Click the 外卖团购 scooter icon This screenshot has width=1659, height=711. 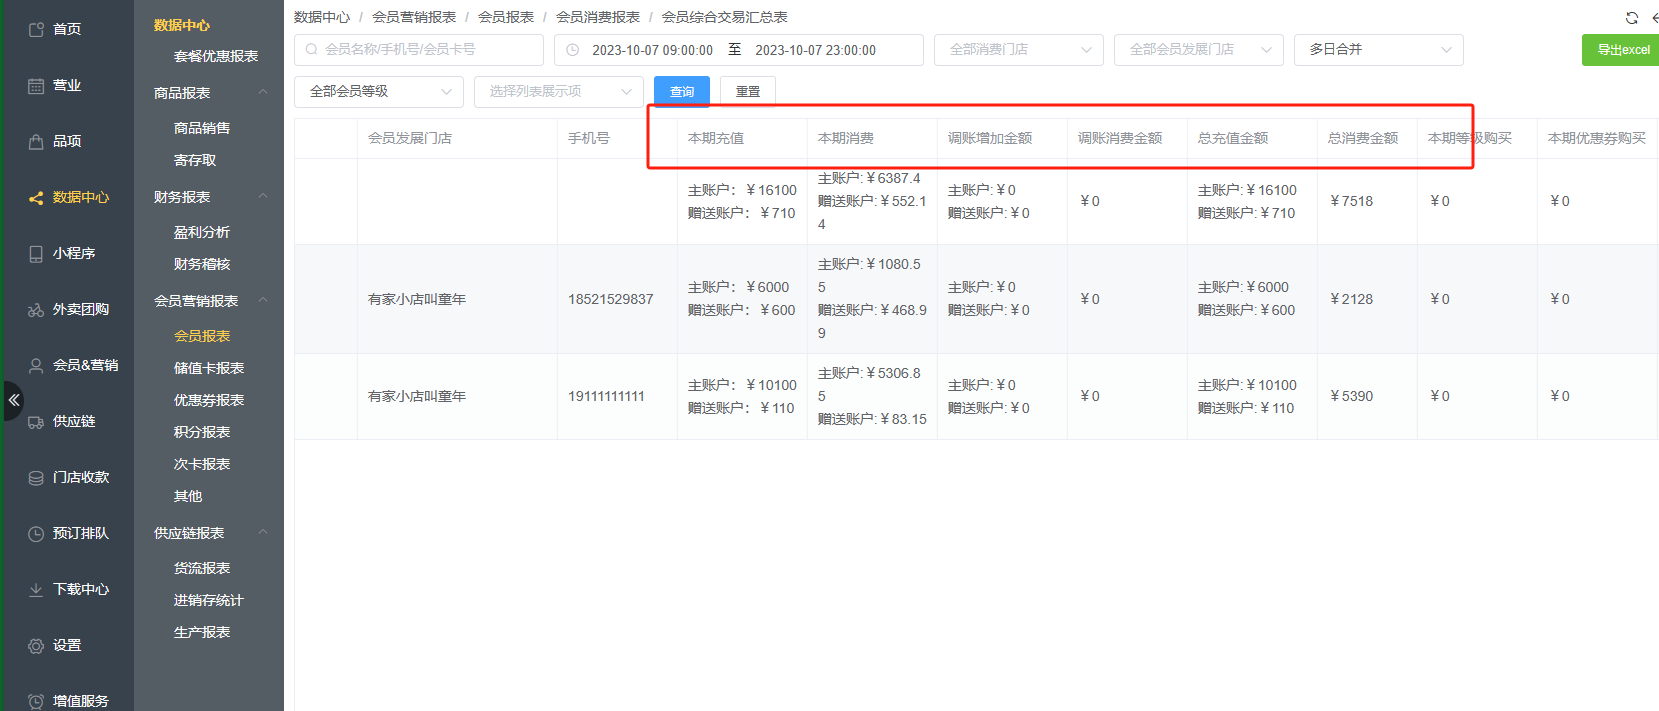point(36,310)
